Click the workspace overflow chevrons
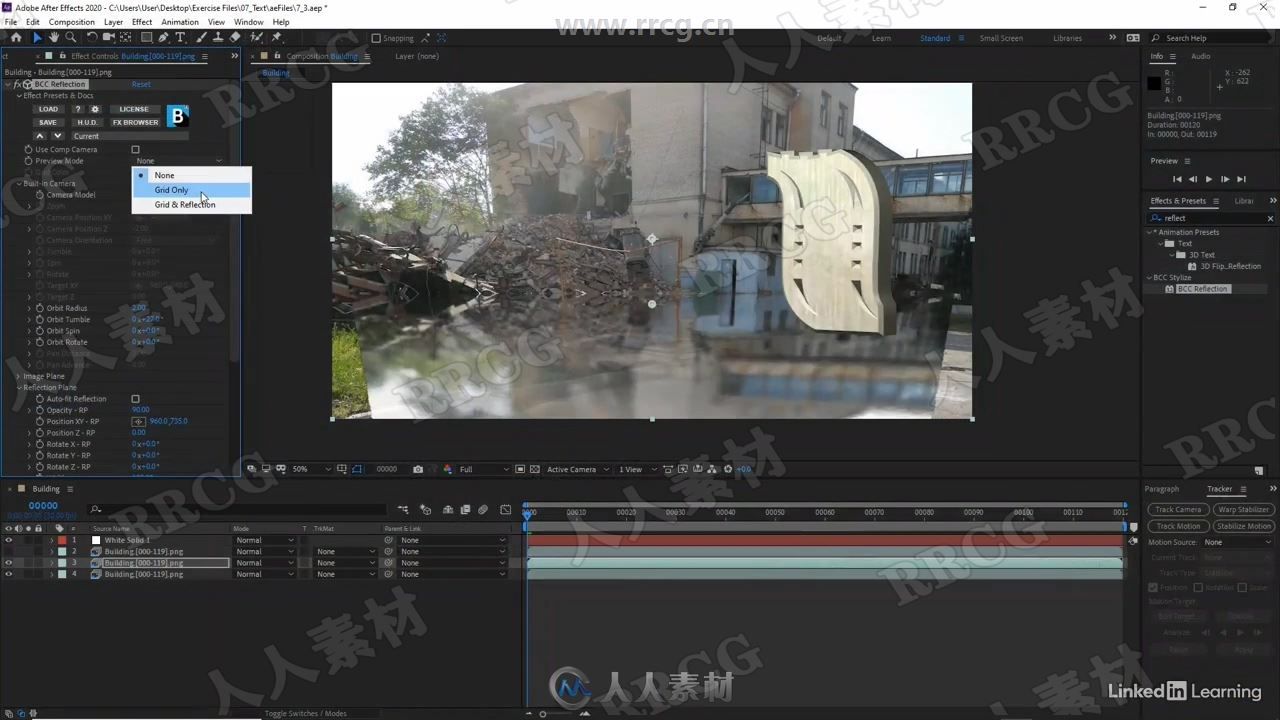 click(x=1112, y=38)
